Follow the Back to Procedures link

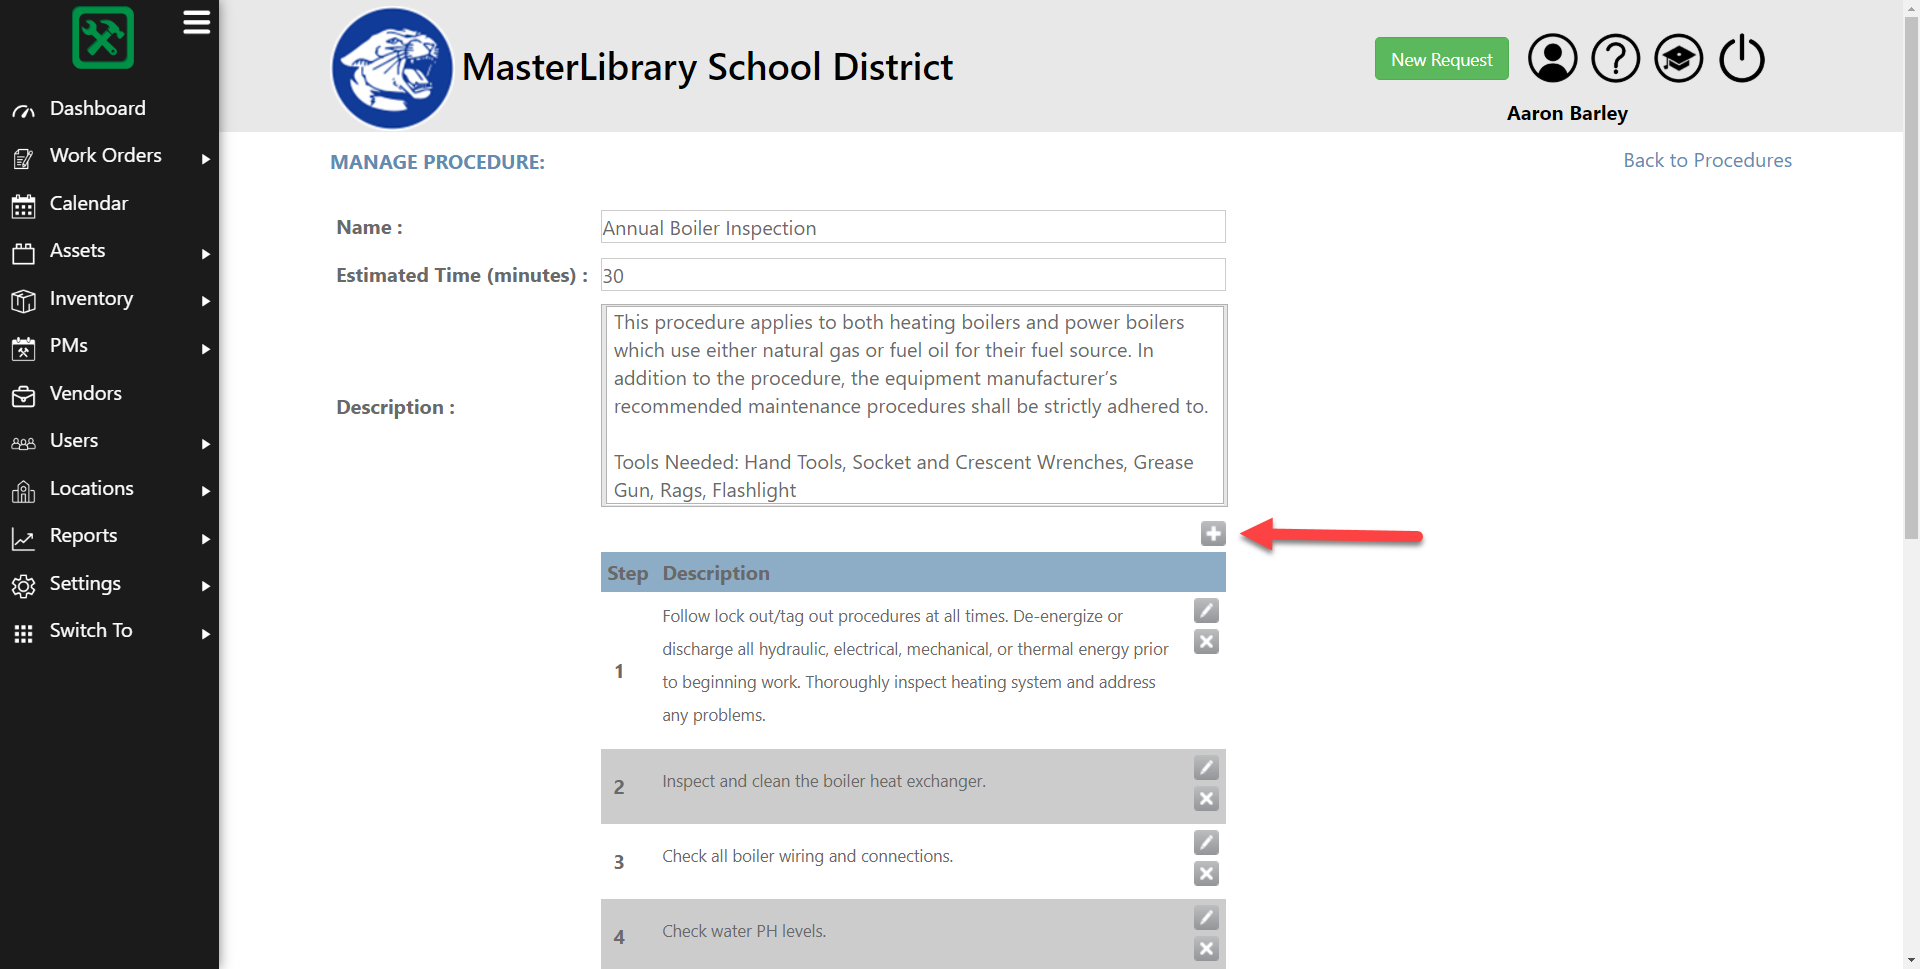(1707, 160)
